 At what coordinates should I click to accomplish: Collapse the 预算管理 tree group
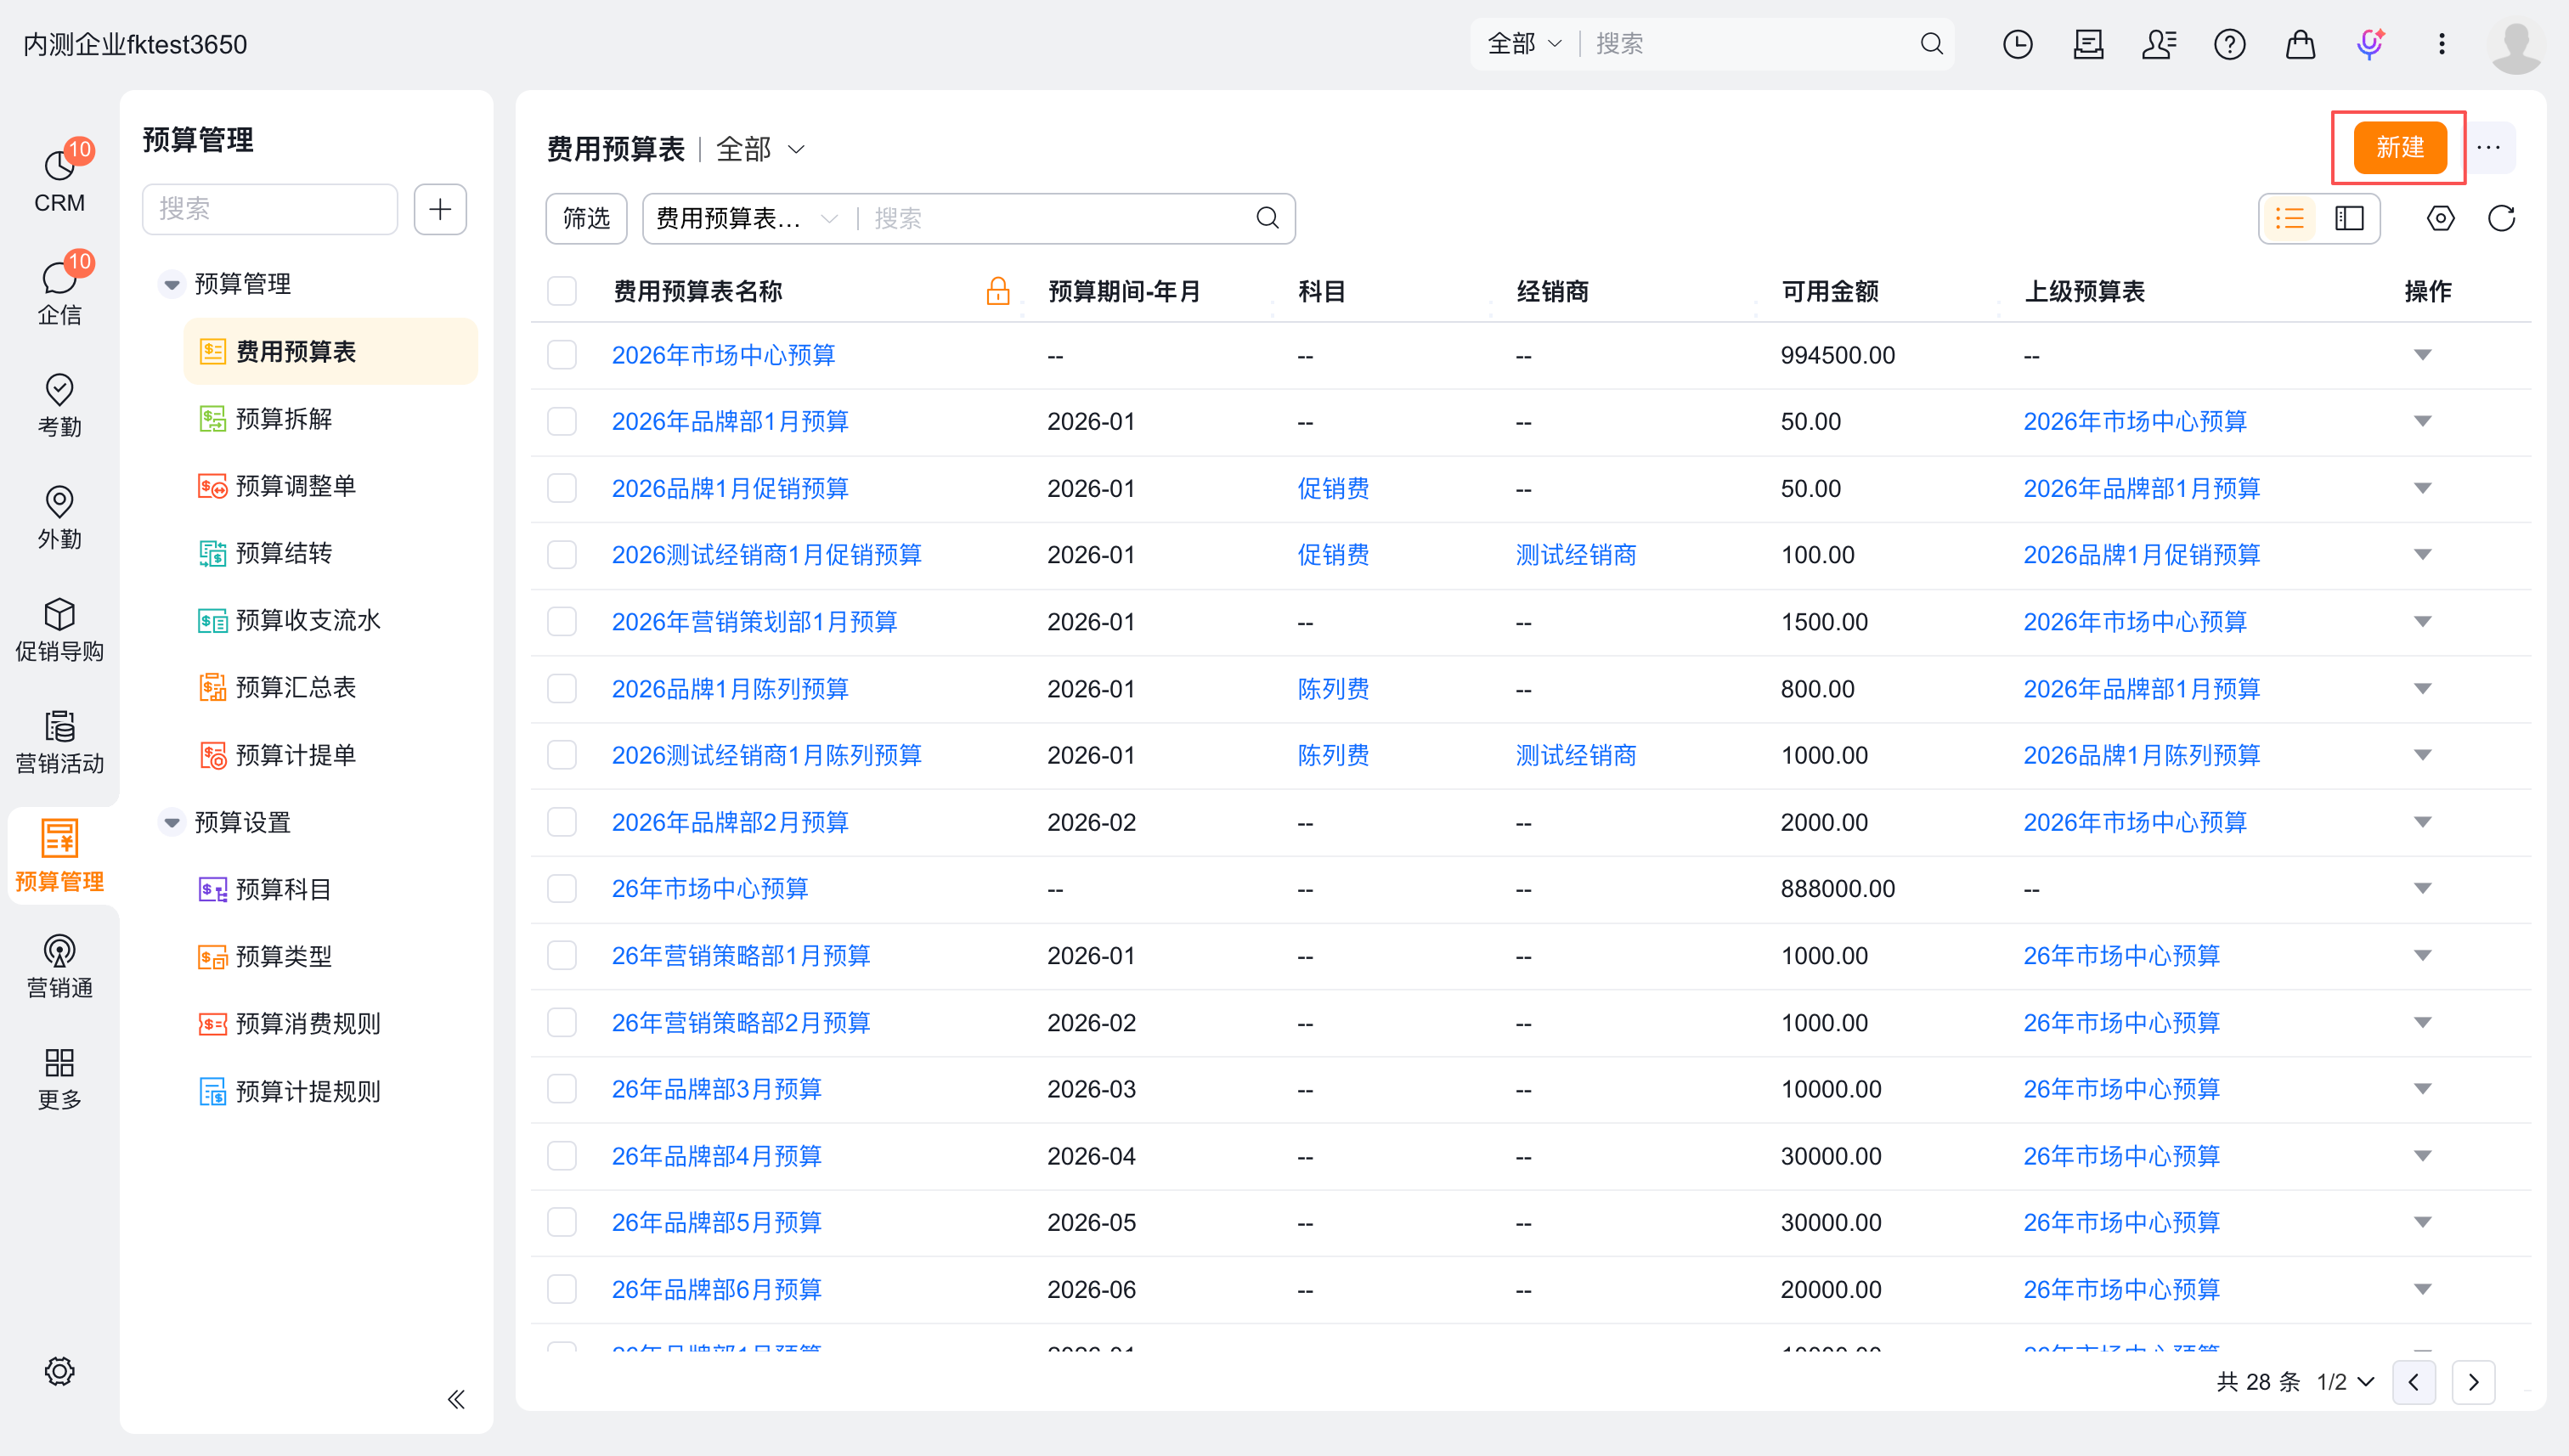click(172, 284)
